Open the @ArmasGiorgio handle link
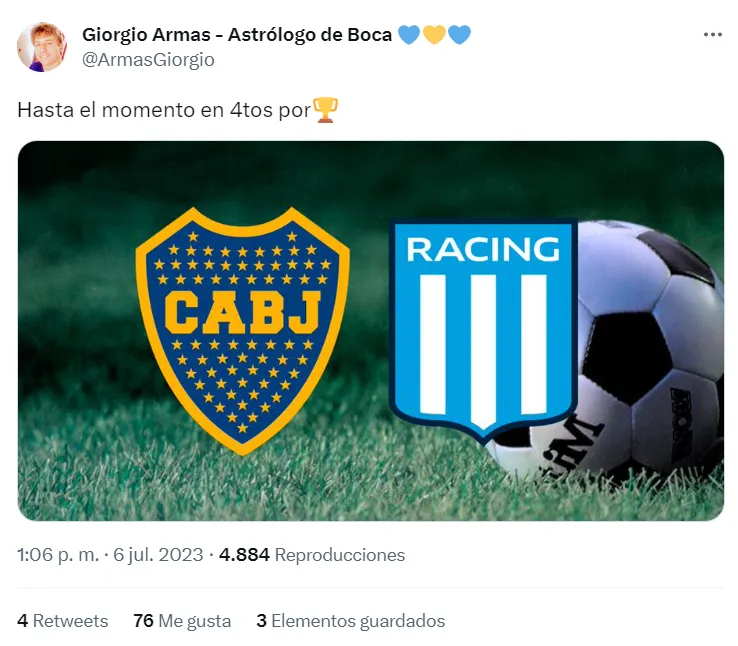The width and height of the screenshot is (738, 646). [x=148, y=60]
